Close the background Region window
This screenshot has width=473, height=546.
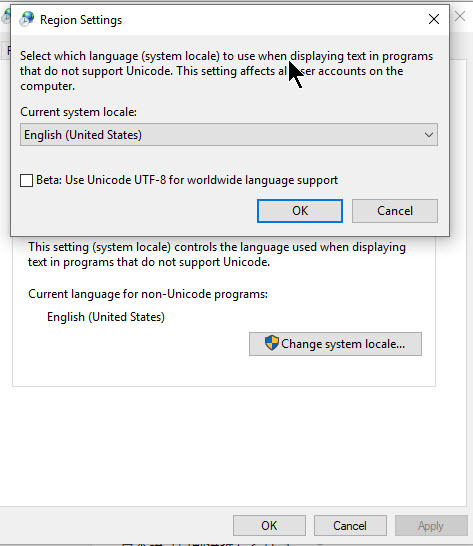pyautogui.click(x=460, y=16)
